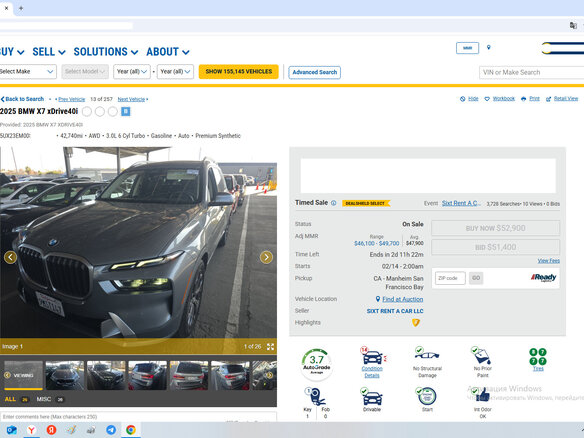Open the Sixt Rent A C... event link
Screen dimensions: 584x438
tap(461, 203)
